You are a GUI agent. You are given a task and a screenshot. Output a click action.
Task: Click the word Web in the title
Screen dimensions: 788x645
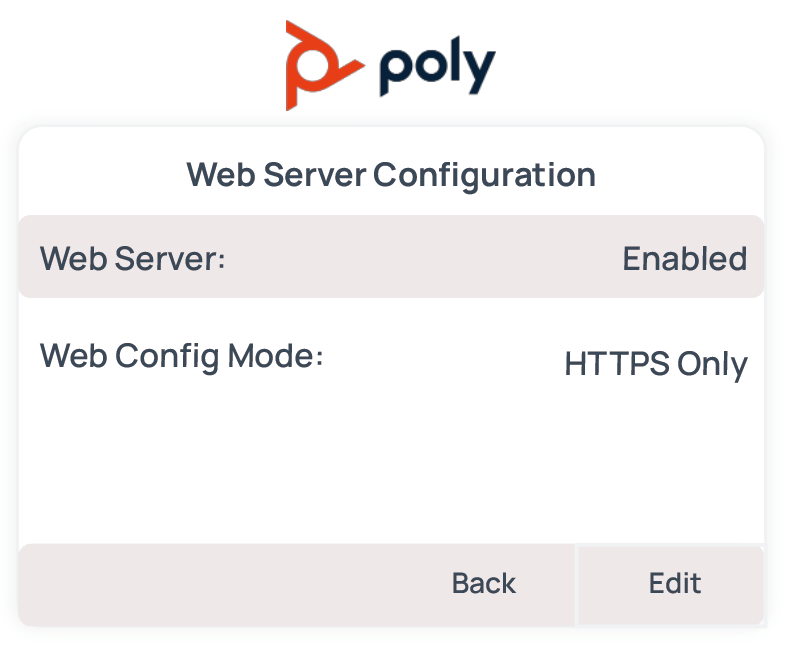tap(215, 174)
